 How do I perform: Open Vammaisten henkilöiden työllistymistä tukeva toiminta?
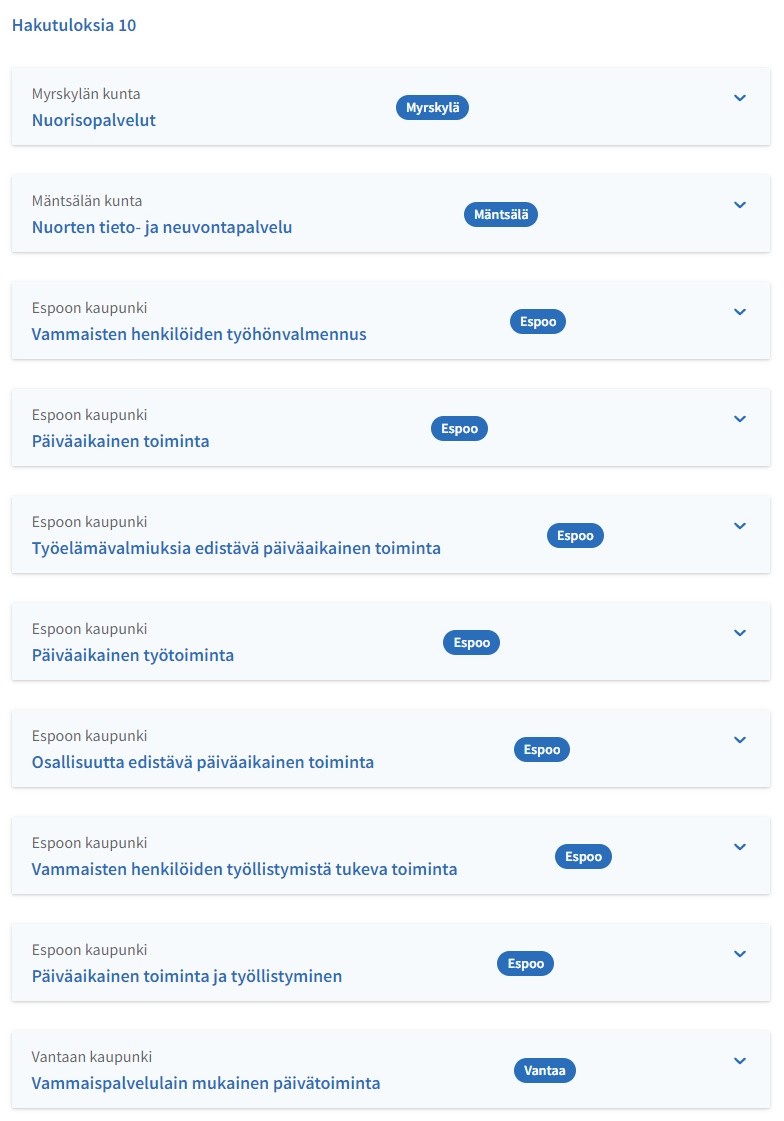tap(245, 869)
